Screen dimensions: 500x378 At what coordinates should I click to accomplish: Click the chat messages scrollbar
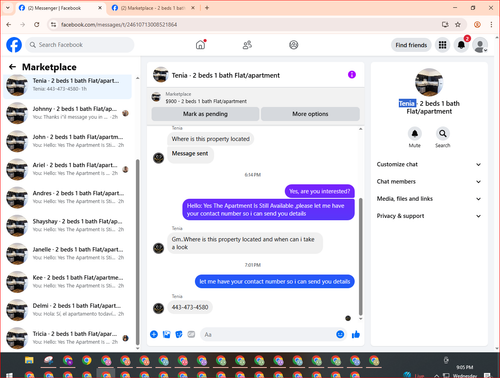point(360,257)
